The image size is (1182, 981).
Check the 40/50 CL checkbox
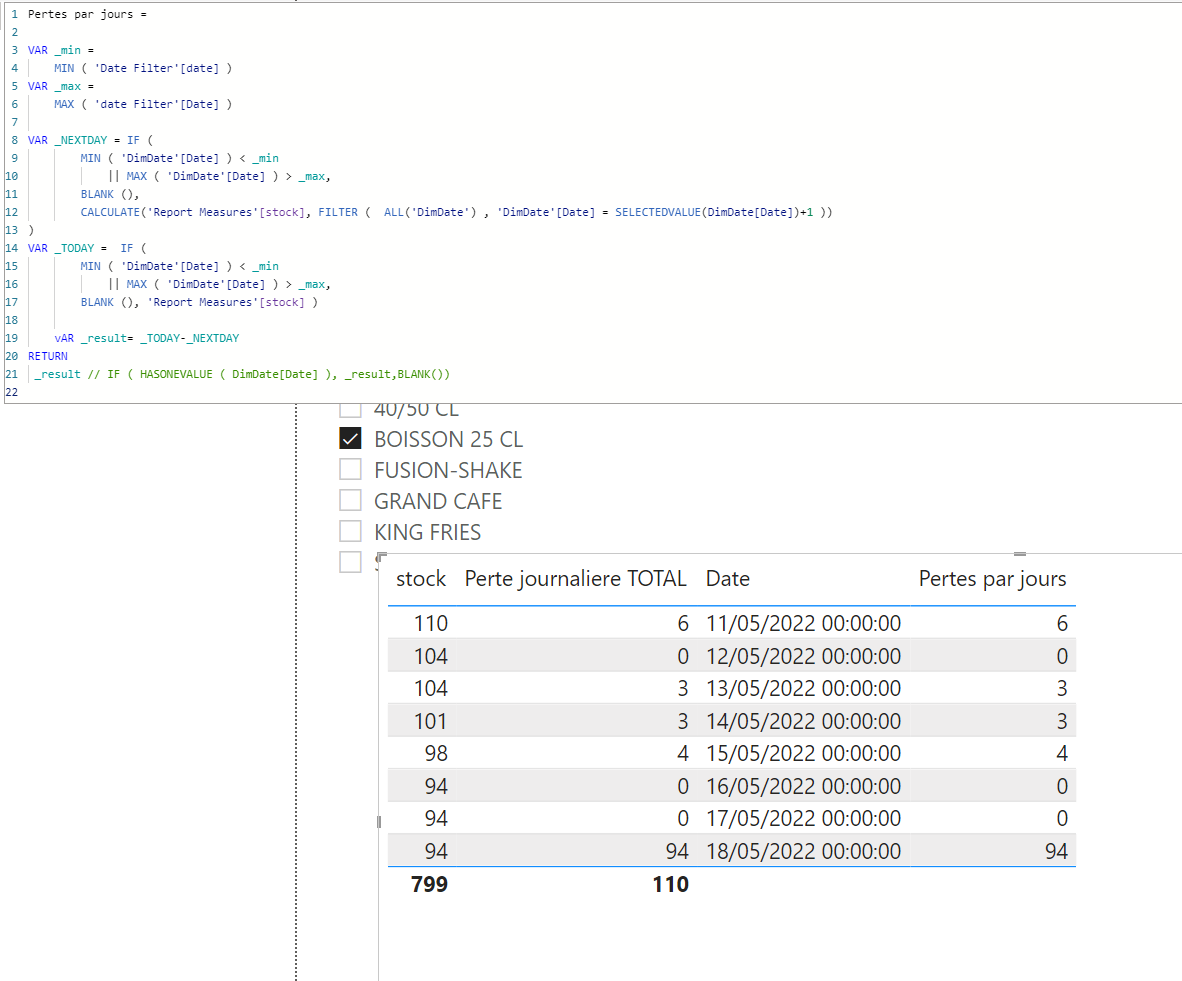pyautogui.click(x=350, y=409)
